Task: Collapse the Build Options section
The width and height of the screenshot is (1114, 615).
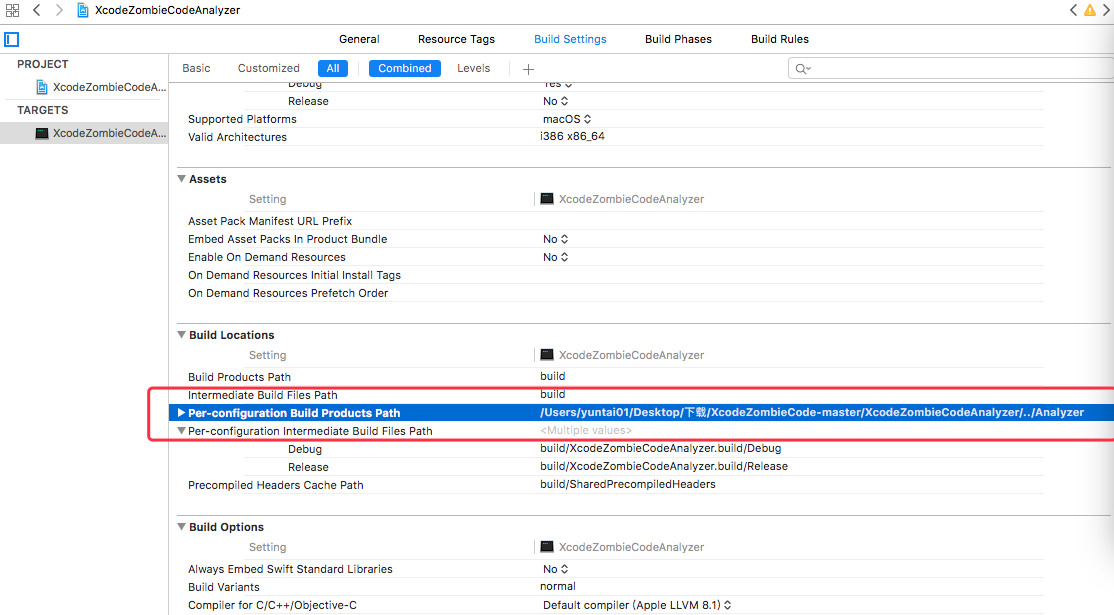Action: (x=181, y=526)
